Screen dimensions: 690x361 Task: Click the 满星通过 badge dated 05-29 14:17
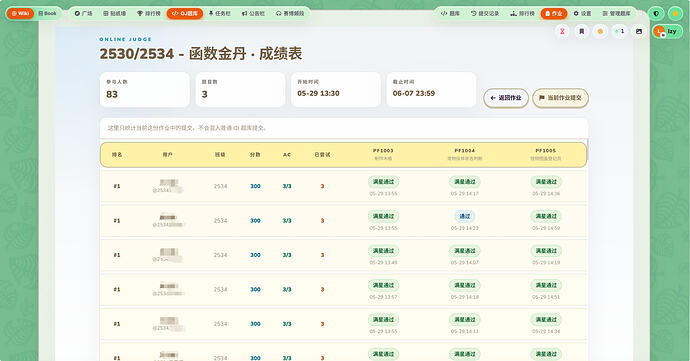pyautogui.click(x=465, y=182)
